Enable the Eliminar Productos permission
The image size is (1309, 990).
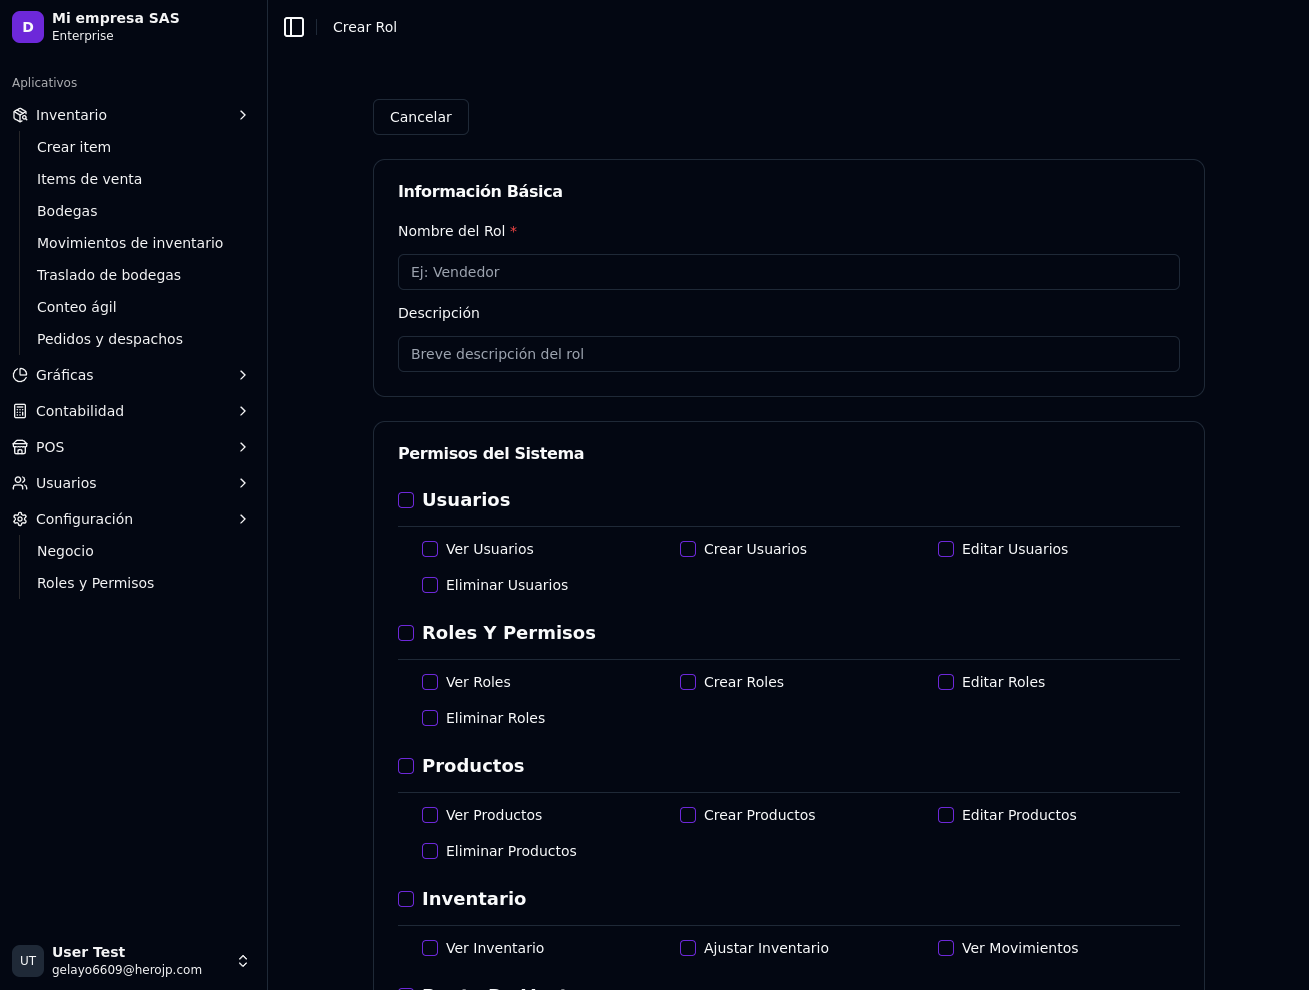(x=430, y=851)
